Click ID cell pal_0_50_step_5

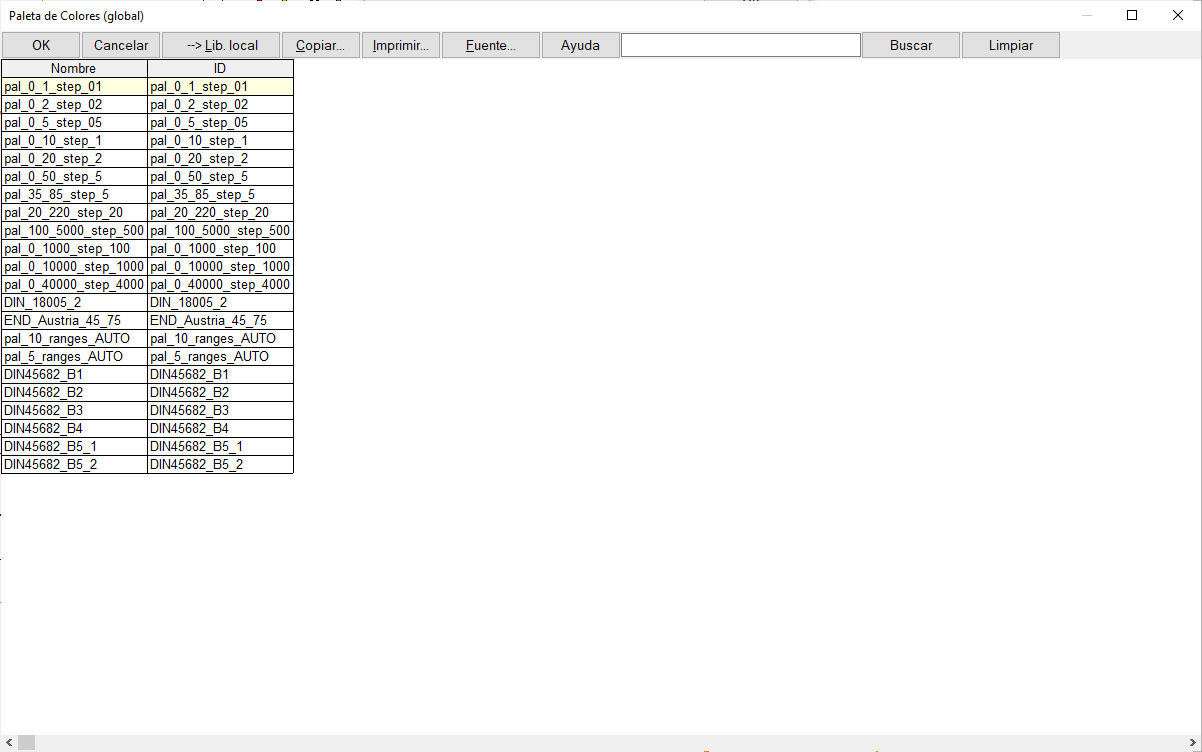pos(220,177)
